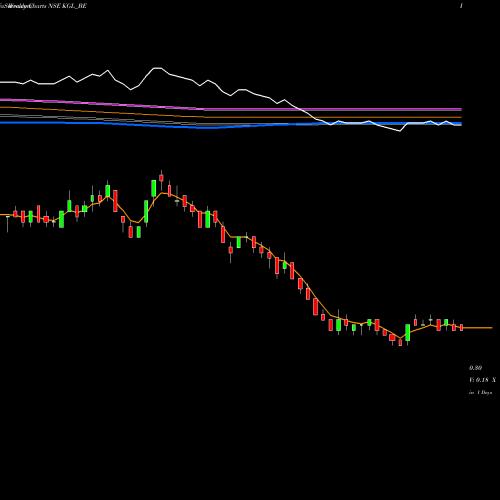Viewport: 500px width, 500px height.
Task: Click the 'in 1 Days' label
Action: pyautogui.click(x=480, y=392)
